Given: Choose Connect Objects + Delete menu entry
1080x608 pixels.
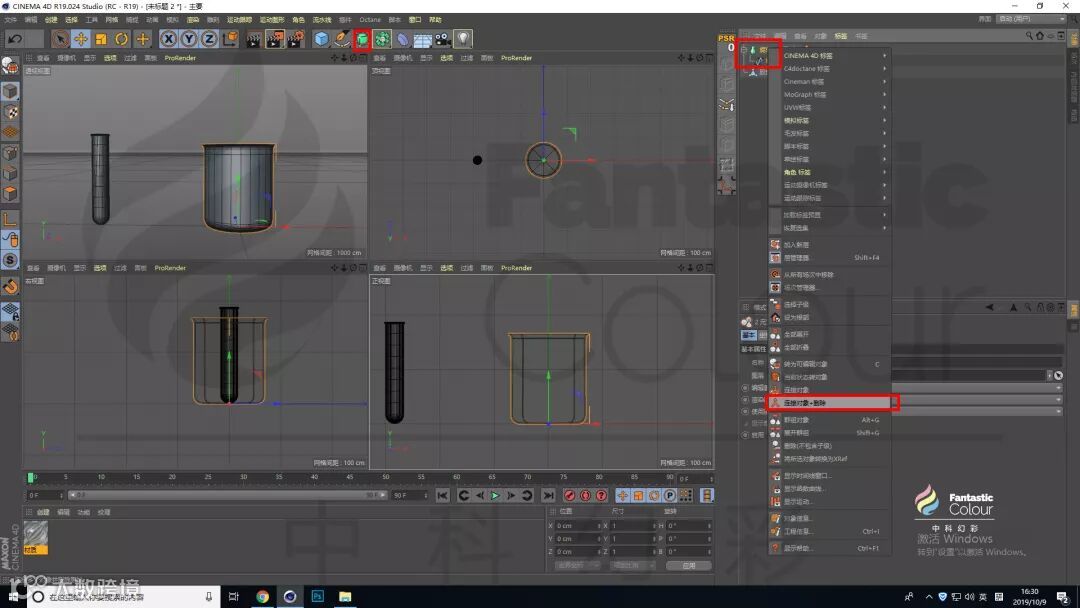Looking at the screenshot, I should pos(829,403).
